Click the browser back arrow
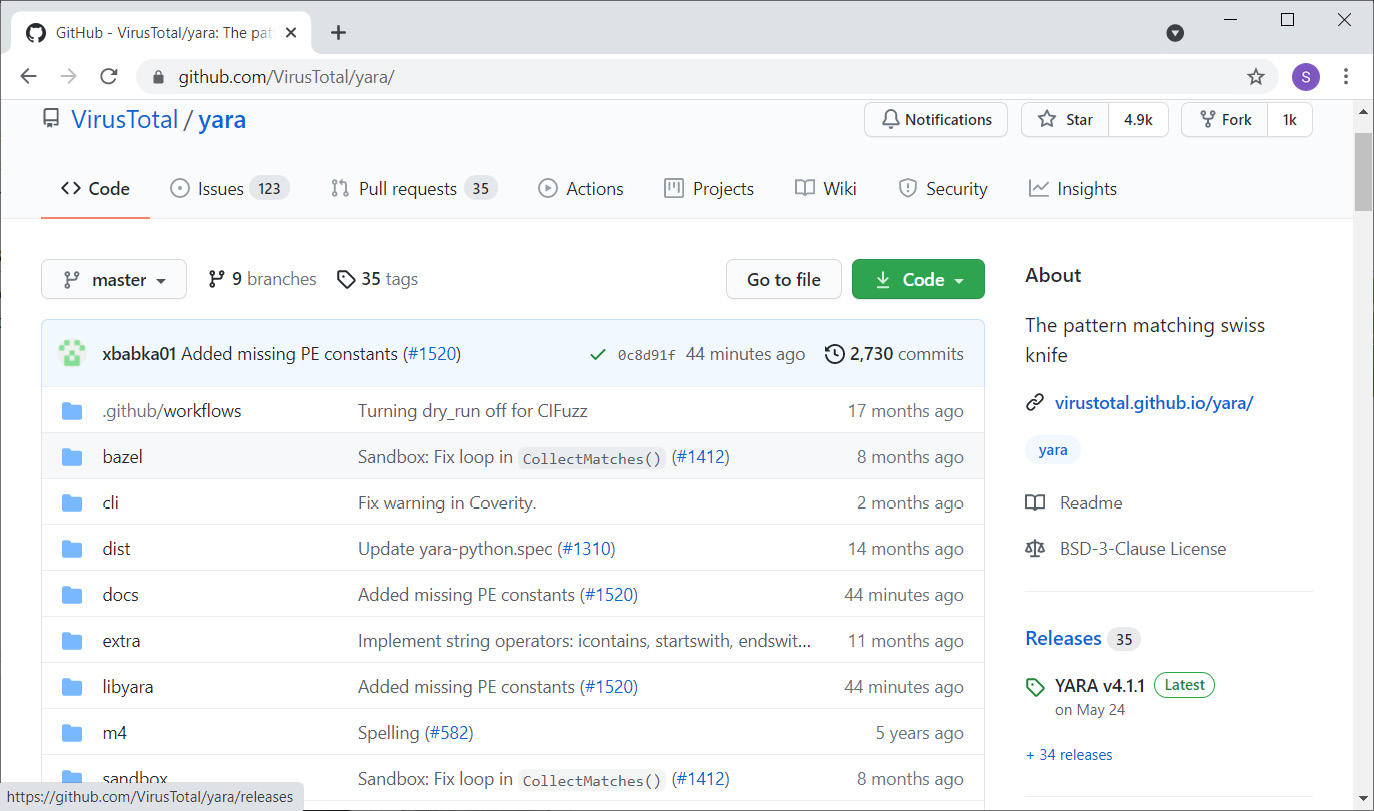The width and height of the screenshot is (1374, 811). [x=28, y=76]
